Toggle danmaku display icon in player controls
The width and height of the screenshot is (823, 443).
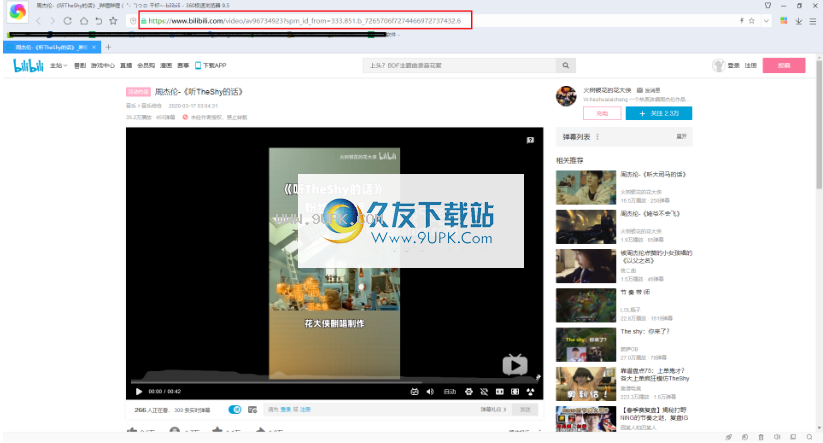[414, 392]
